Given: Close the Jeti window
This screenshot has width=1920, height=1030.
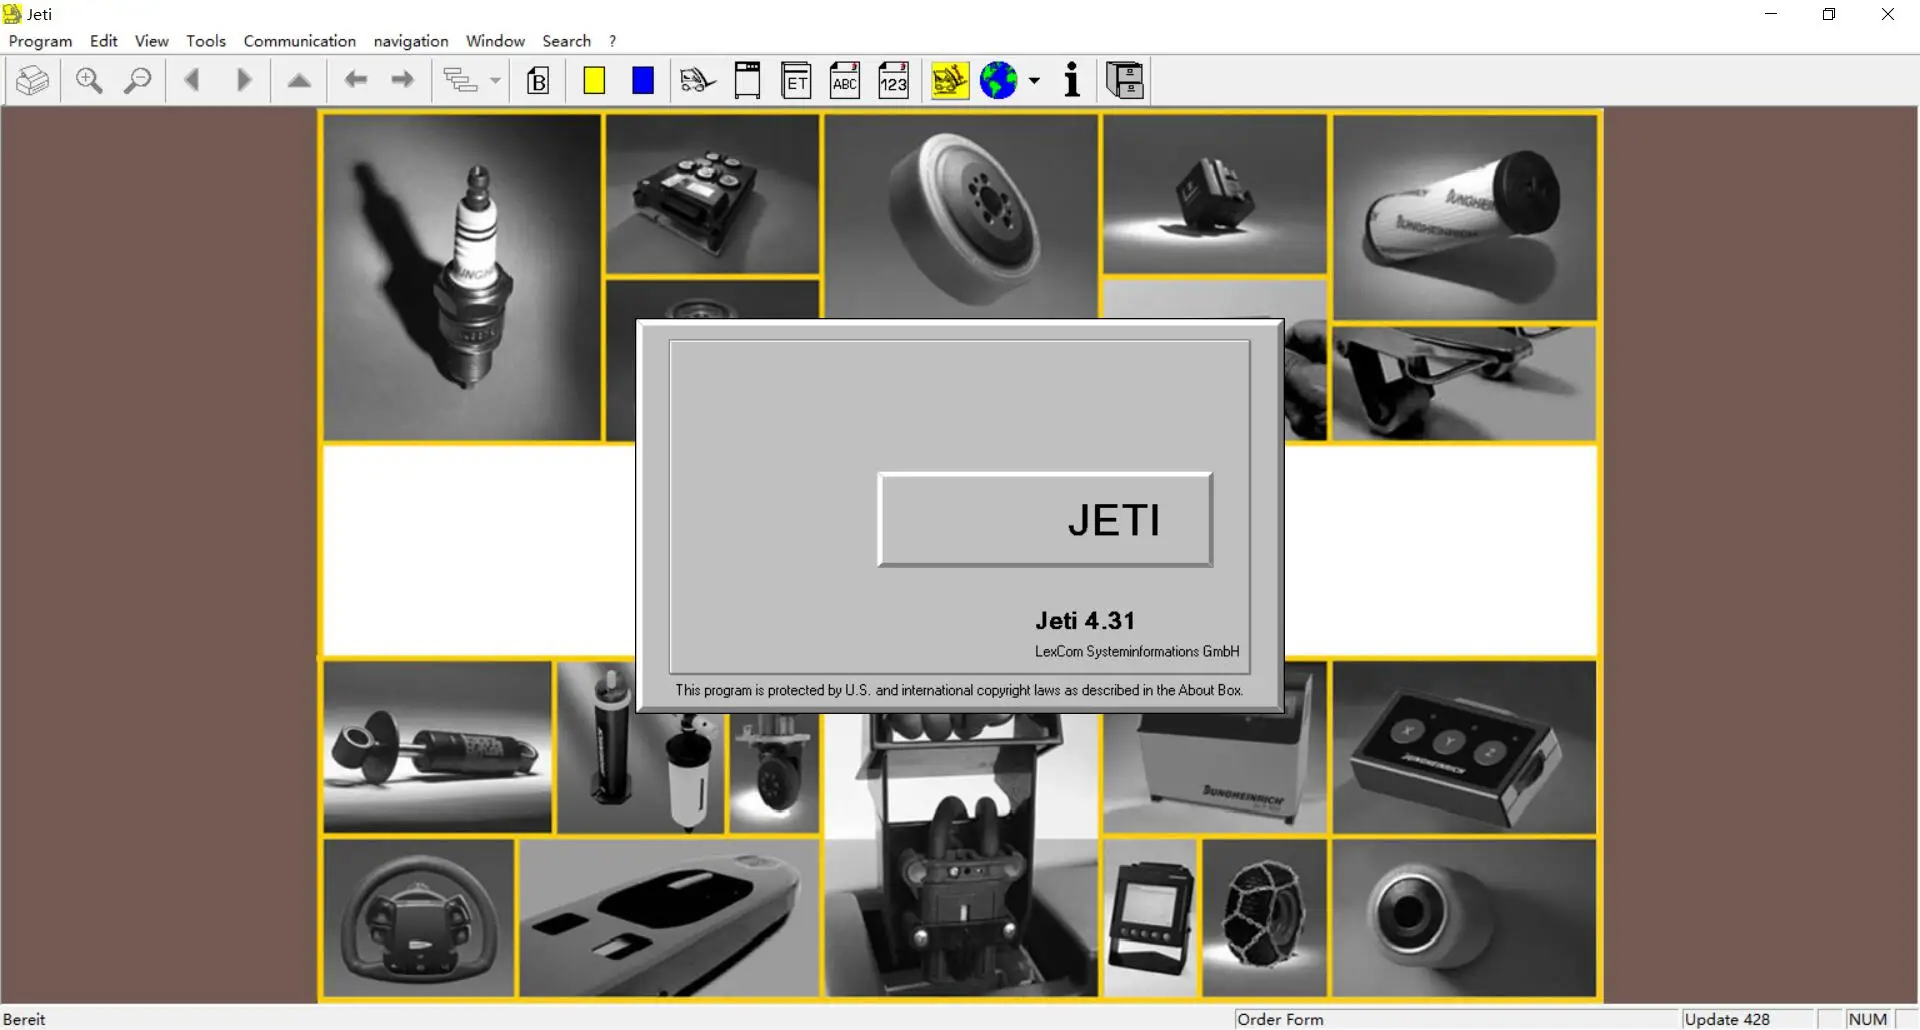Looking at the screenshot, I should [1888, 14].
